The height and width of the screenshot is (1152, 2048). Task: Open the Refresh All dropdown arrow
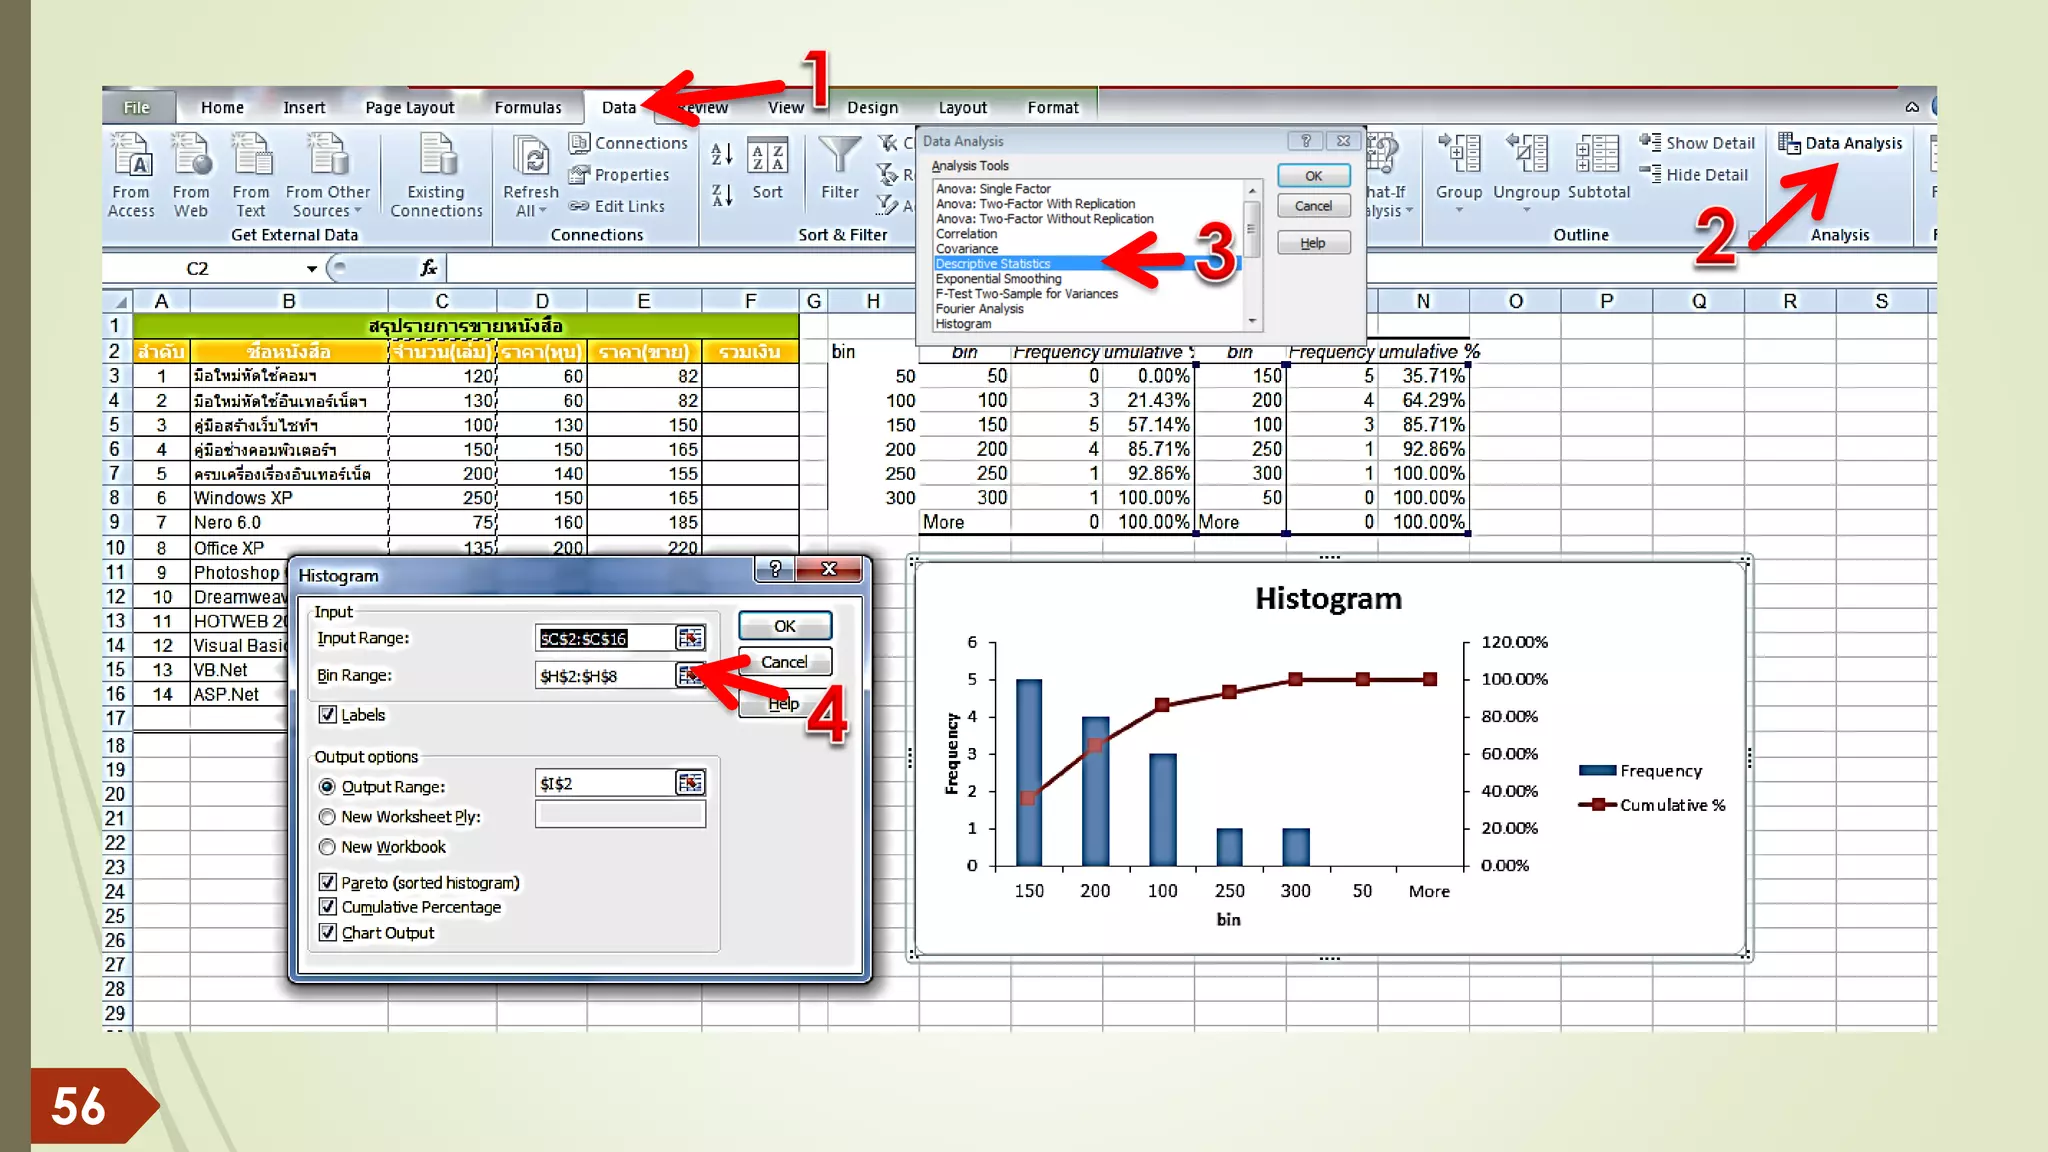click(543, 211)
